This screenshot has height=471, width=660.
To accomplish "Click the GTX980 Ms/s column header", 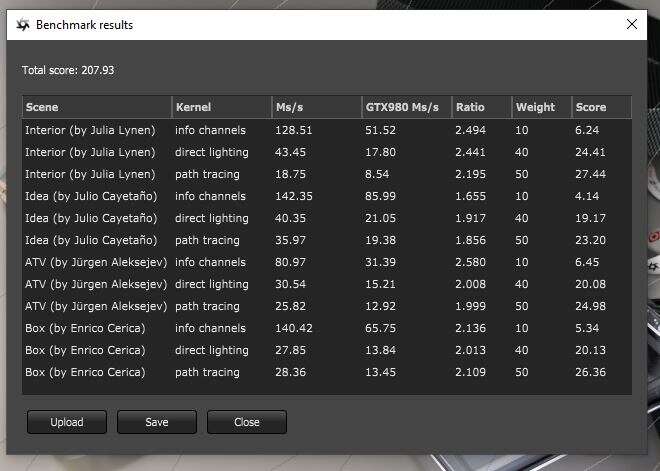I will (x=407, y=107).
